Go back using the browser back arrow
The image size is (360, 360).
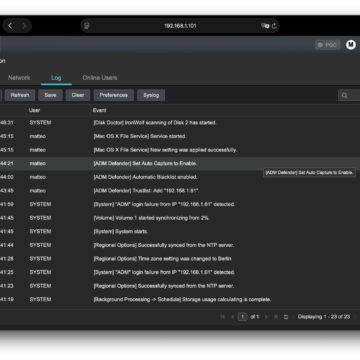10,26
